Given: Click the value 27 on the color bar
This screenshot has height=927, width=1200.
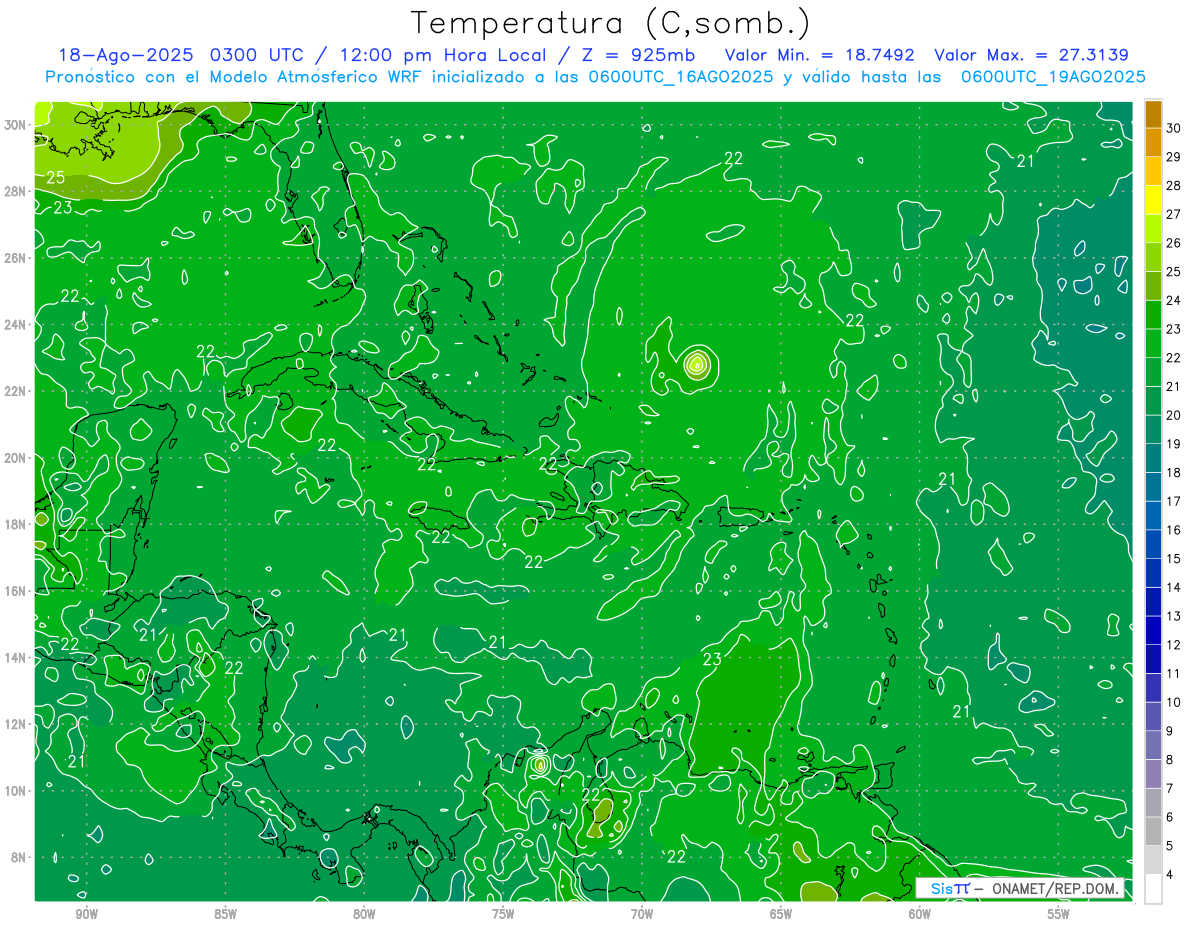Looking at the screenshot, I should [1174, 214].
